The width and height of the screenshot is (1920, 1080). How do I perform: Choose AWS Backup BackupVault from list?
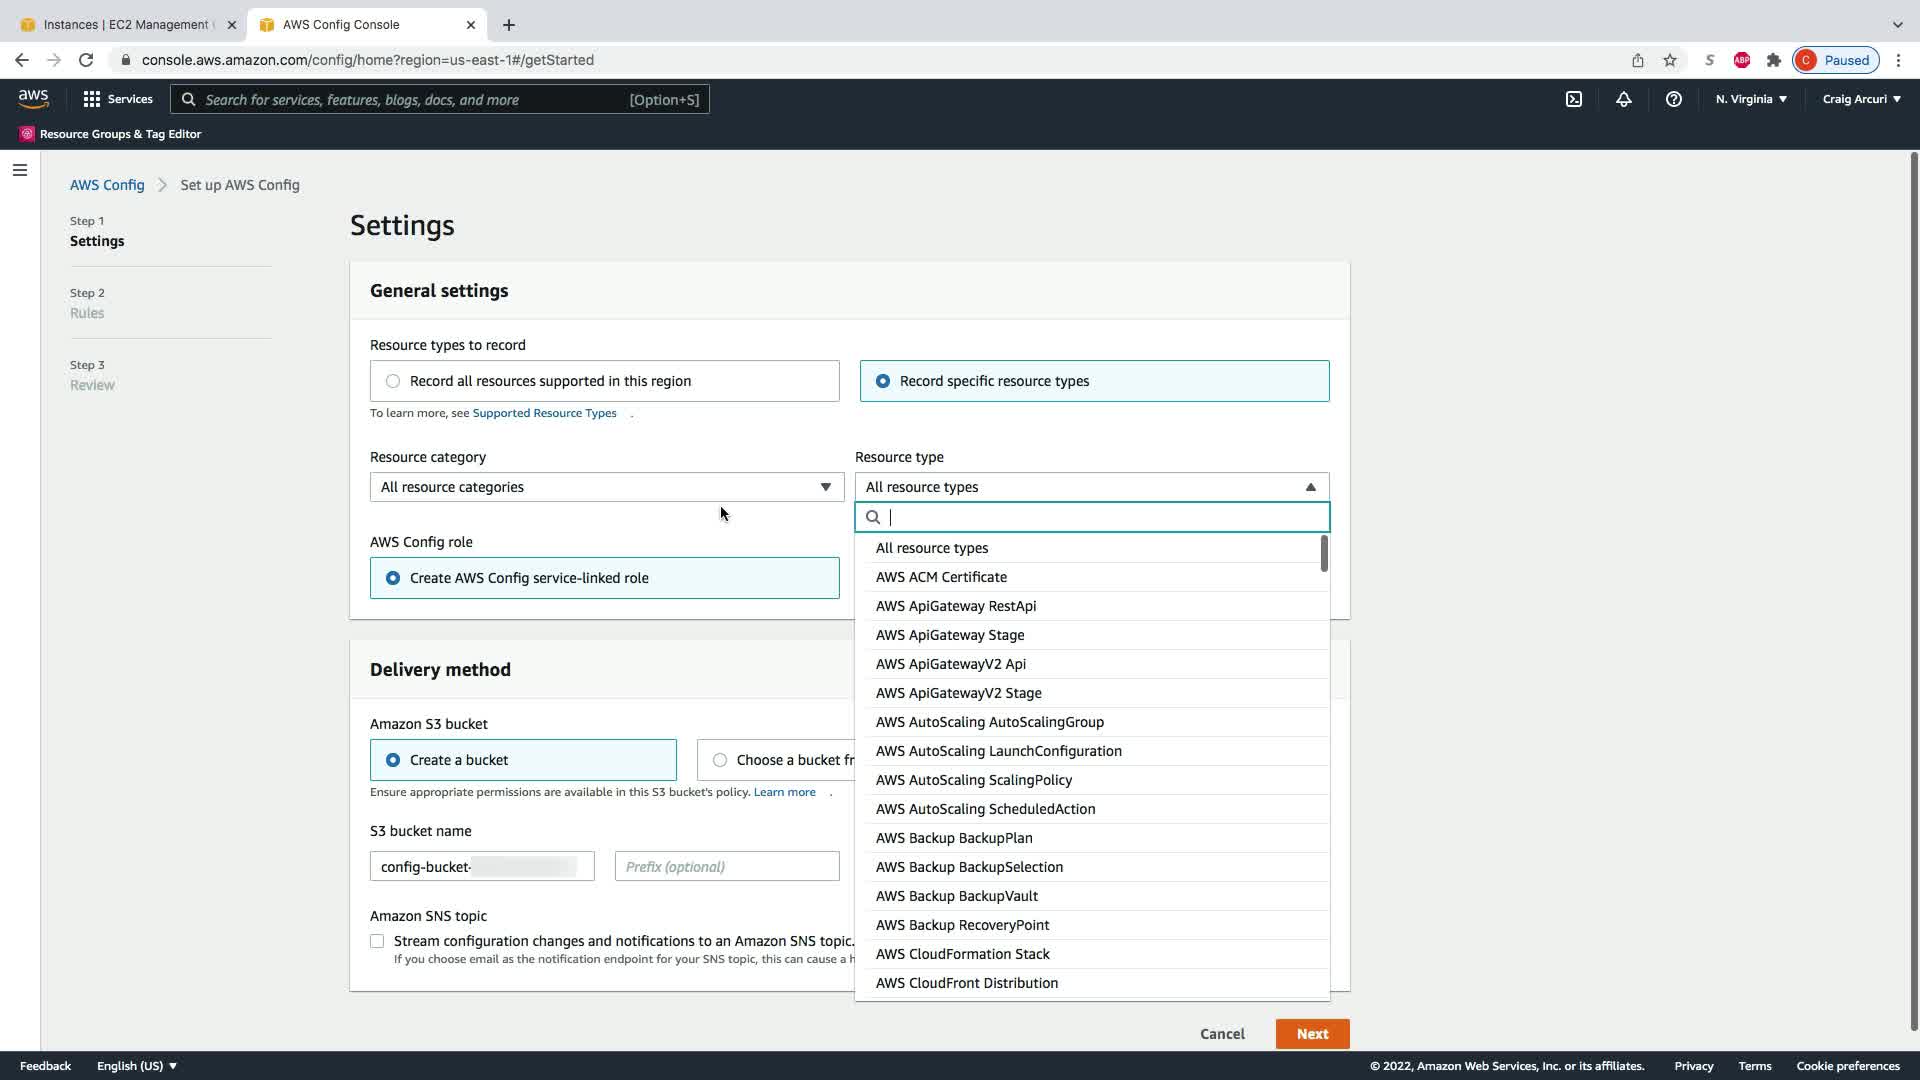point(956,896)
